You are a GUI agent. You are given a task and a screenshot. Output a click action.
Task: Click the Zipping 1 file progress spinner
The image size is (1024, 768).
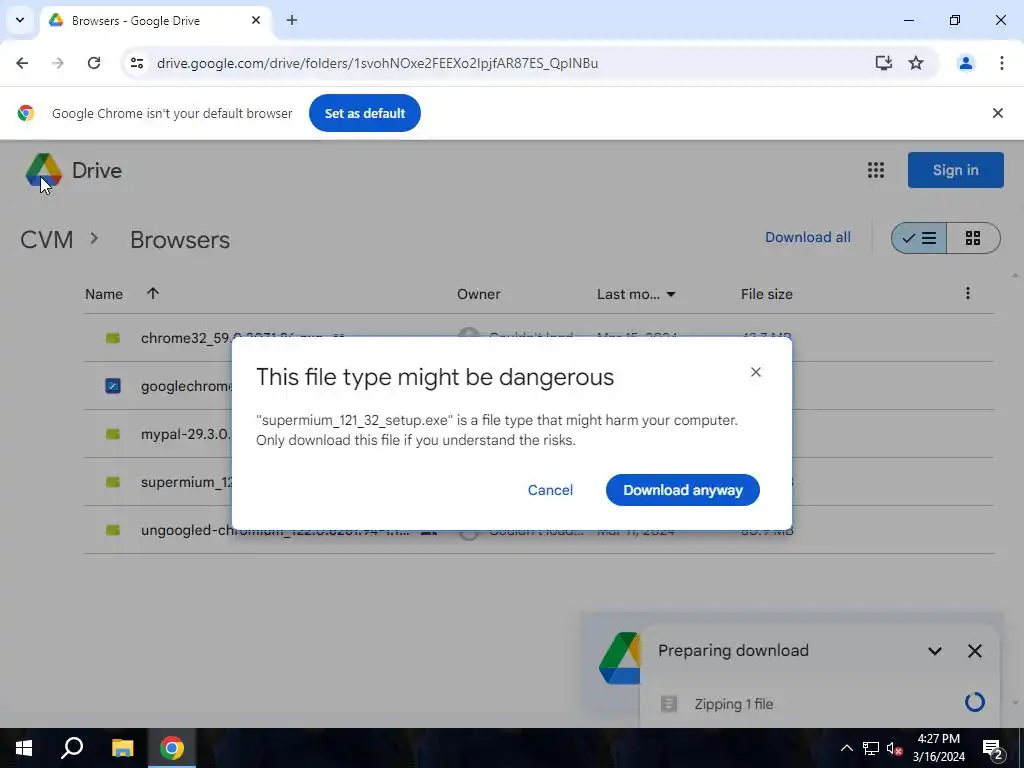pyautogui.click(x=974, y=702)
